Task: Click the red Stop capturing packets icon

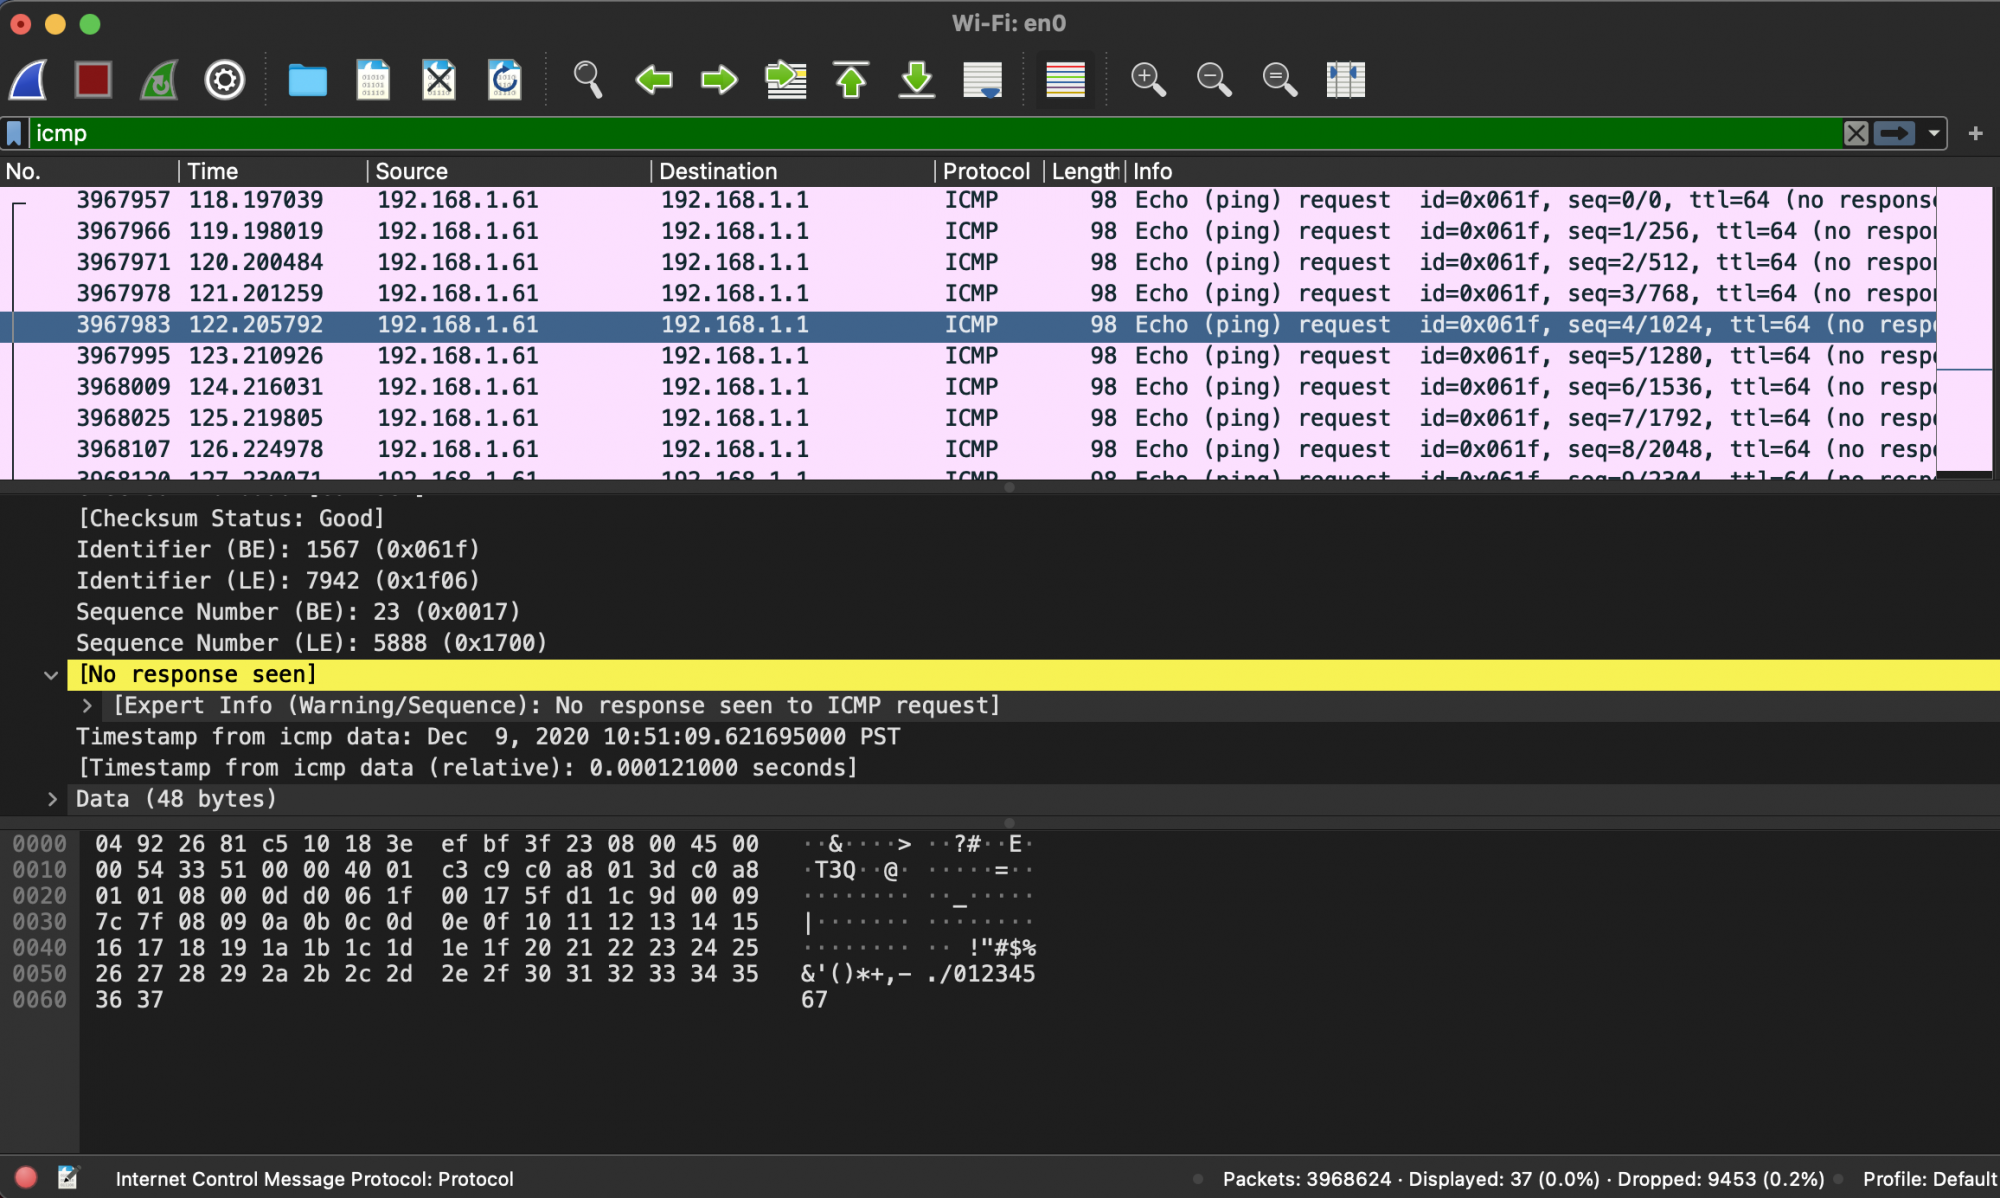Action: click(x=93, y=79)
